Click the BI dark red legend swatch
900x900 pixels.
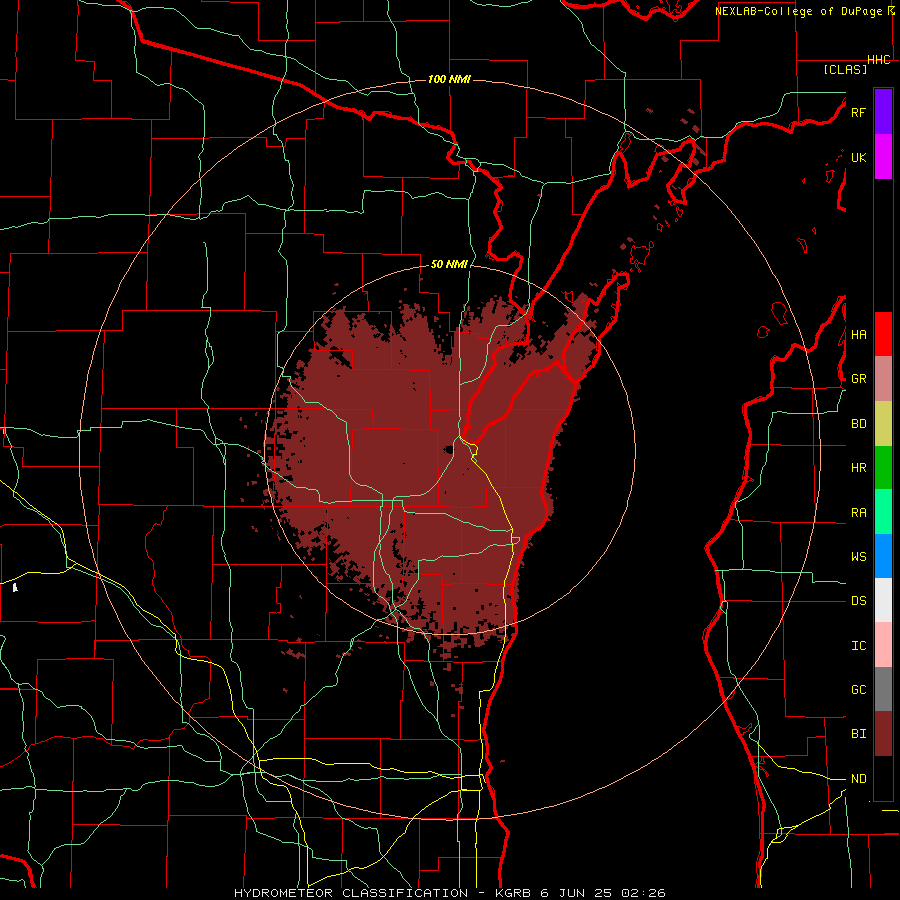pyautogui.click(x=883, y=734)
